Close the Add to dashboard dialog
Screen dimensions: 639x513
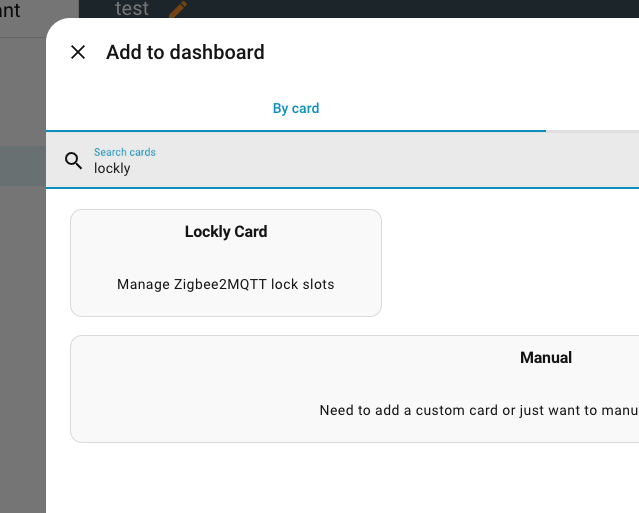click(x=78, y=52)
